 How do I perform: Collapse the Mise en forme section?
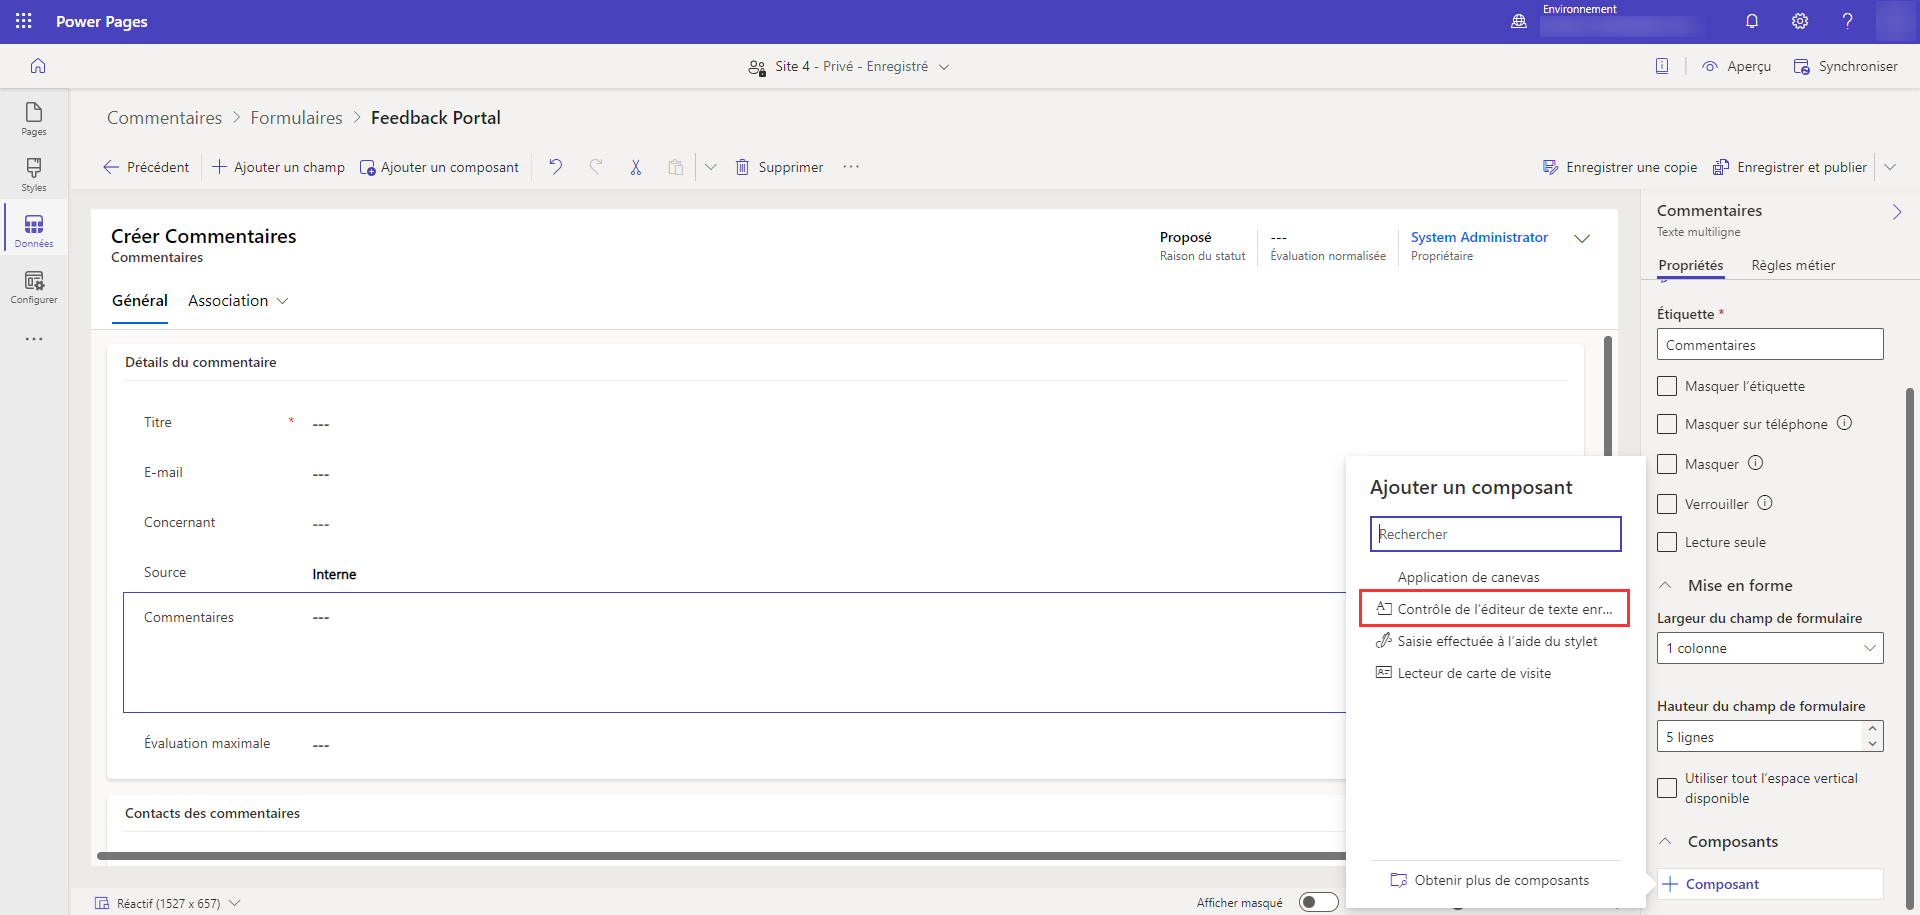[x=1666, y=585]
